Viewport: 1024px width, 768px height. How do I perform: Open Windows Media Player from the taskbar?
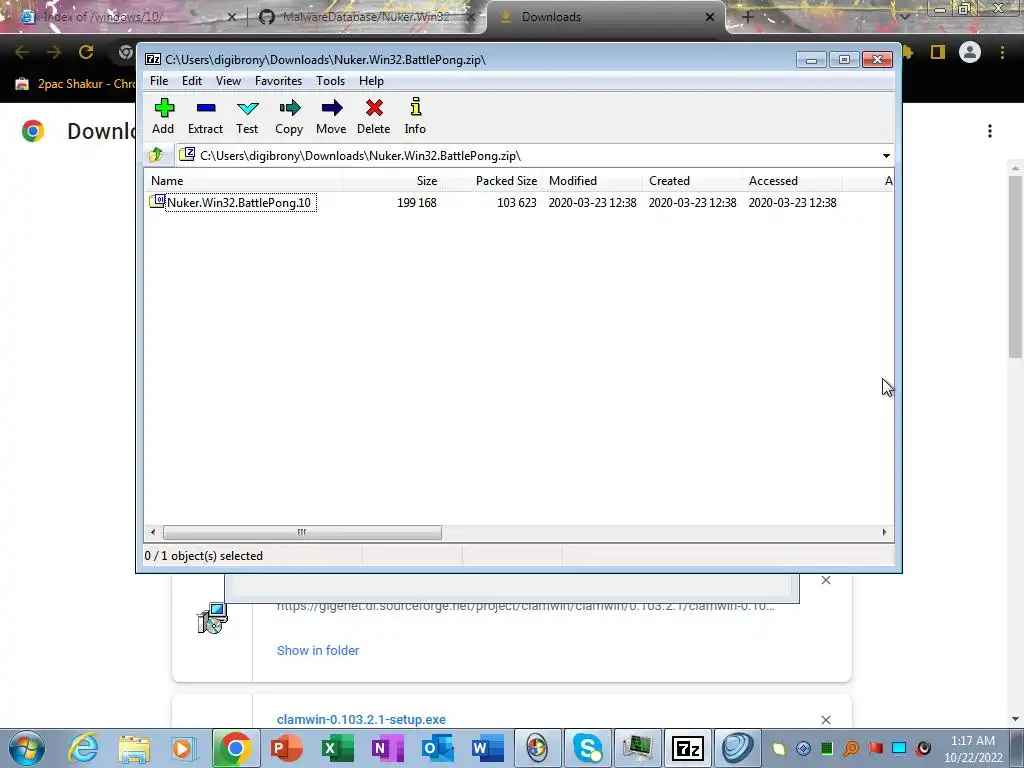184,748
